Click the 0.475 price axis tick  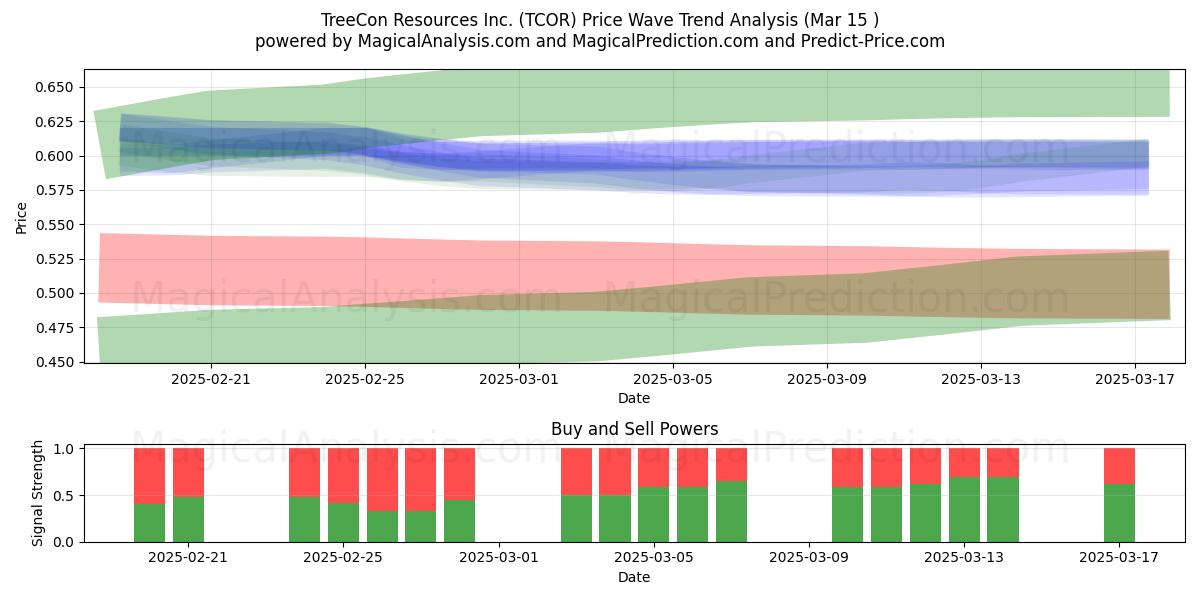(56, 328)
